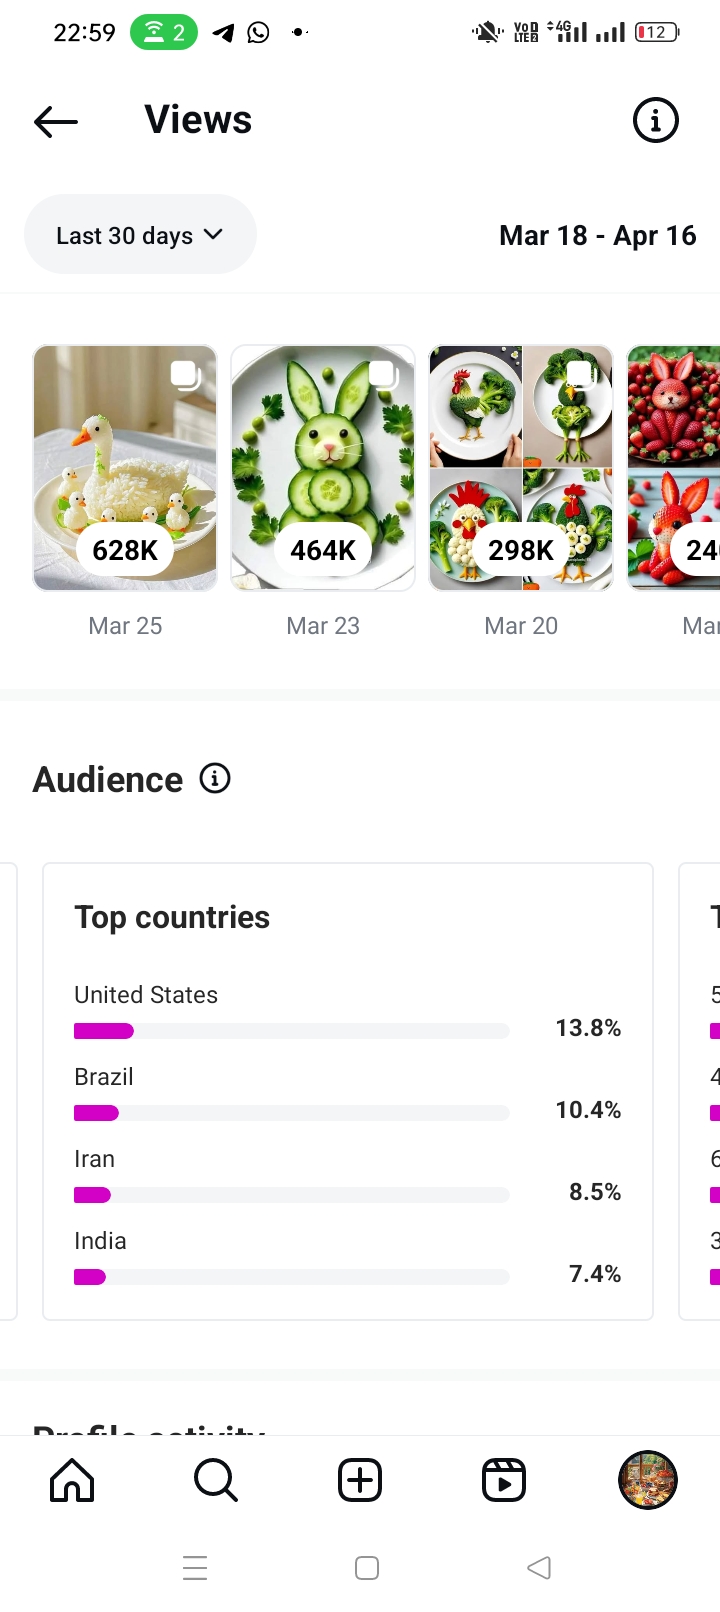
Task: Tap the United States percentage bar
Action: pyautogui.click(x=291, y=1031)
